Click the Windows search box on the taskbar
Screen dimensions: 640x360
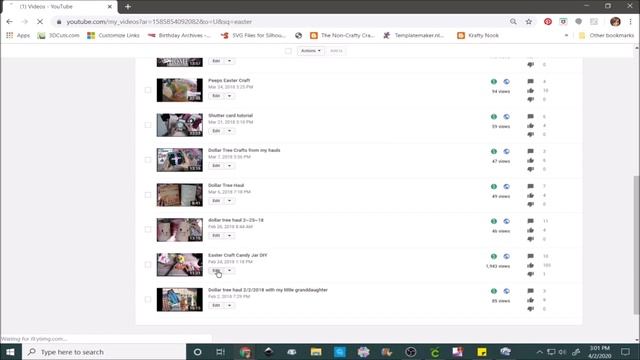[x=104, y=352]
